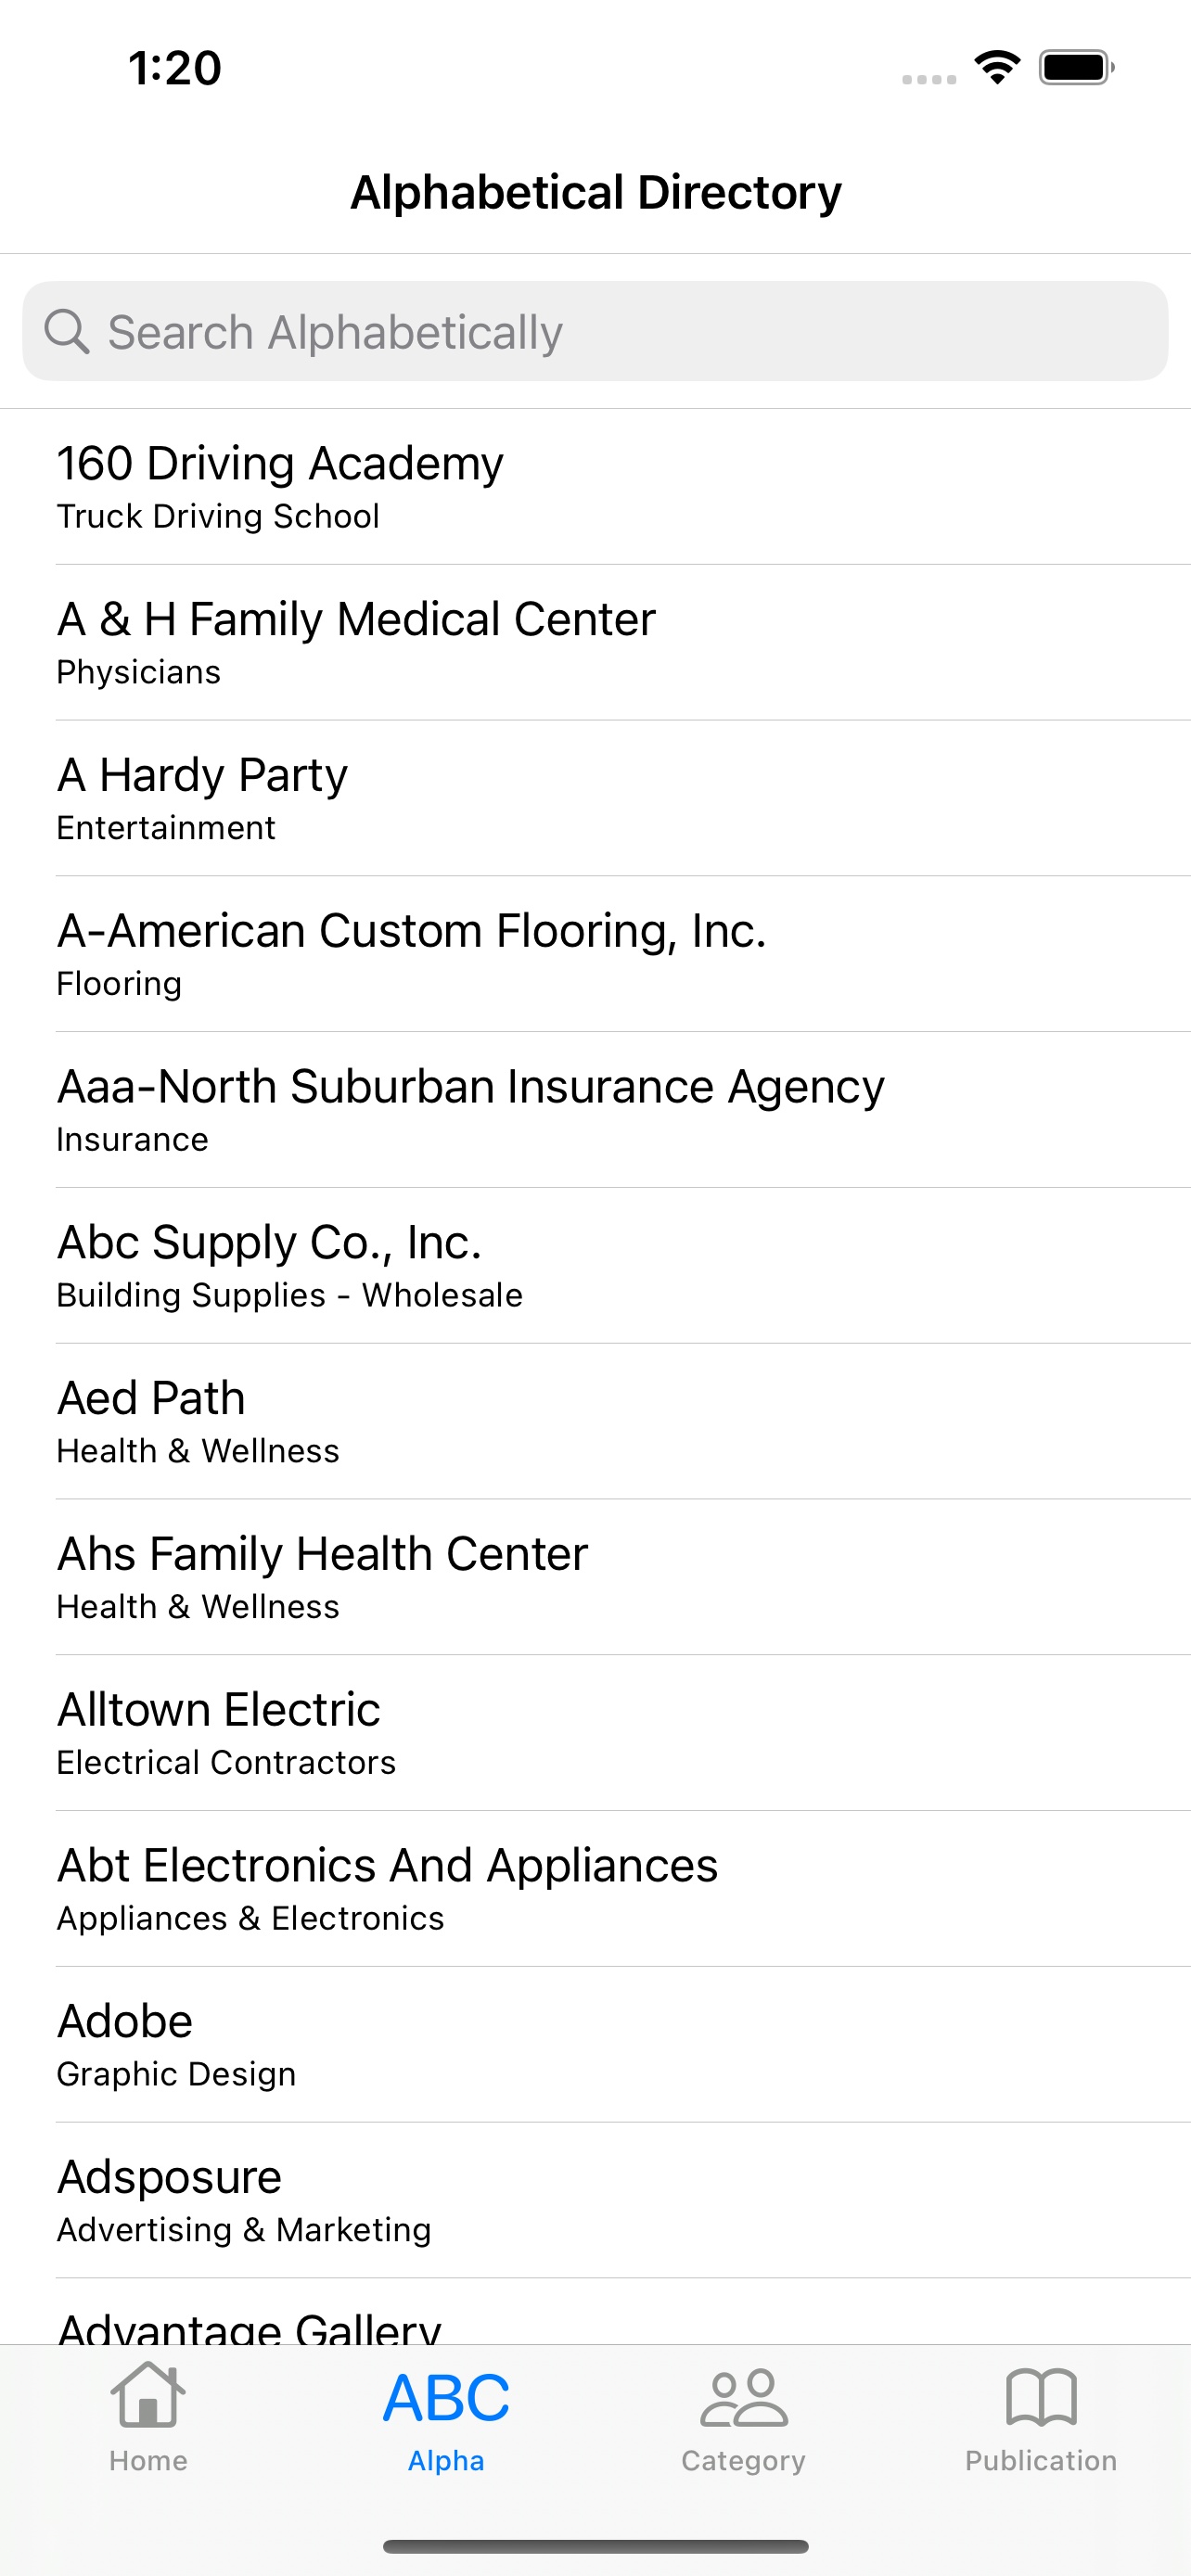Open A & H Family Medical Center
This screenshot has height=2576, width=1191.
click(x=595, y=643)
